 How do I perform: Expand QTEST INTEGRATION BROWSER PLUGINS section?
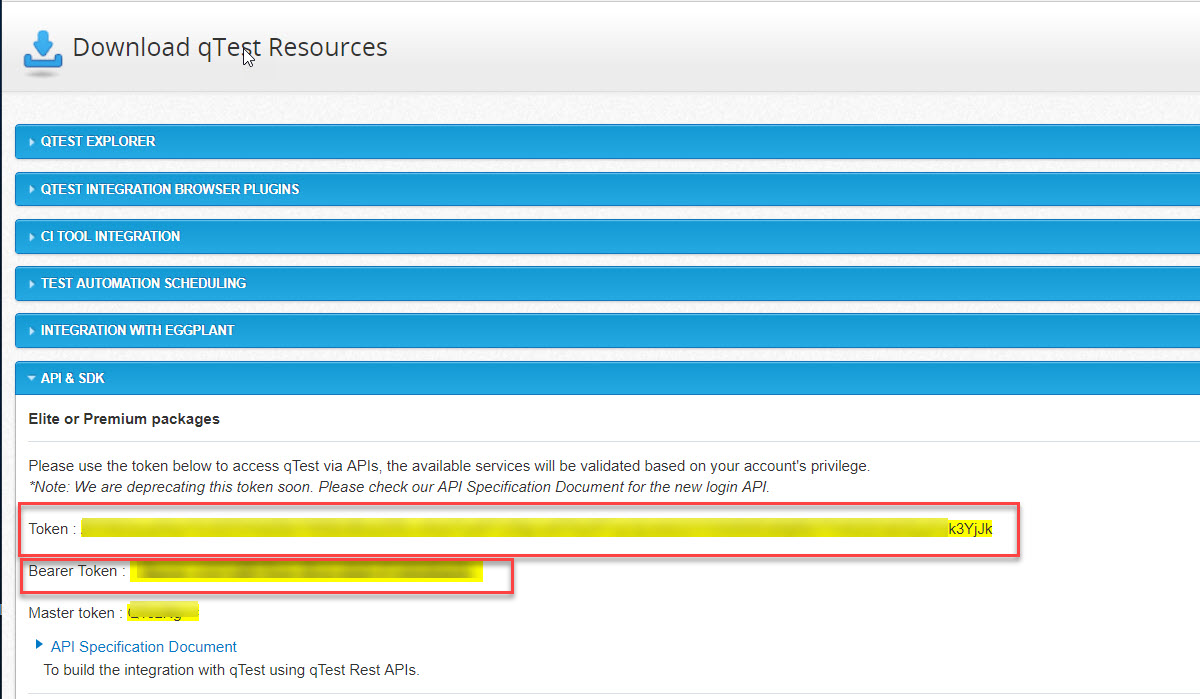point(607,189)
